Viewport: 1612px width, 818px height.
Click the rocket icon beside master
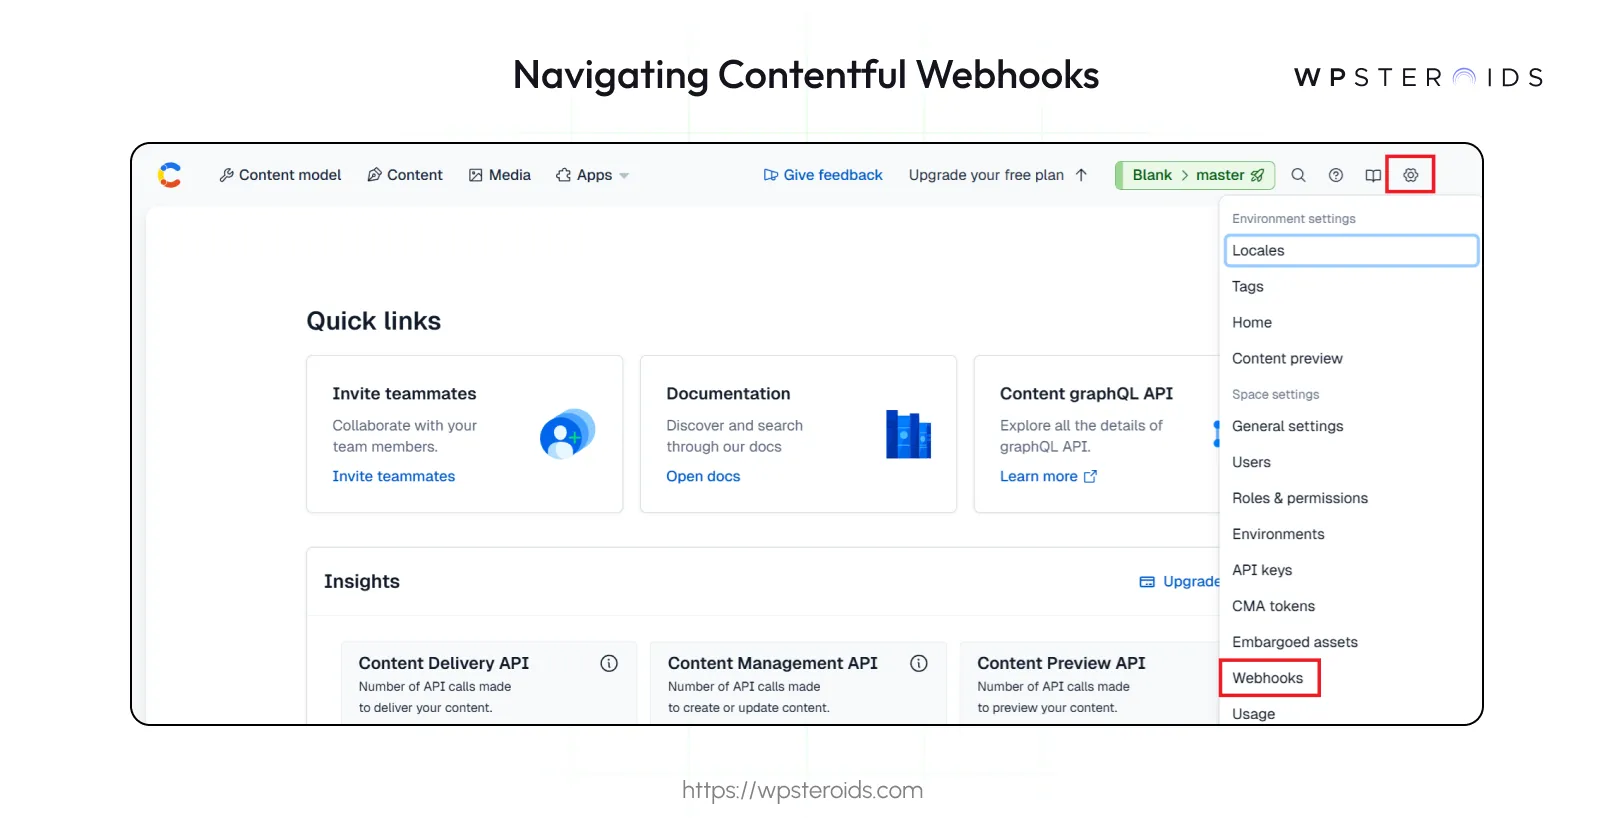(1258, 175)
